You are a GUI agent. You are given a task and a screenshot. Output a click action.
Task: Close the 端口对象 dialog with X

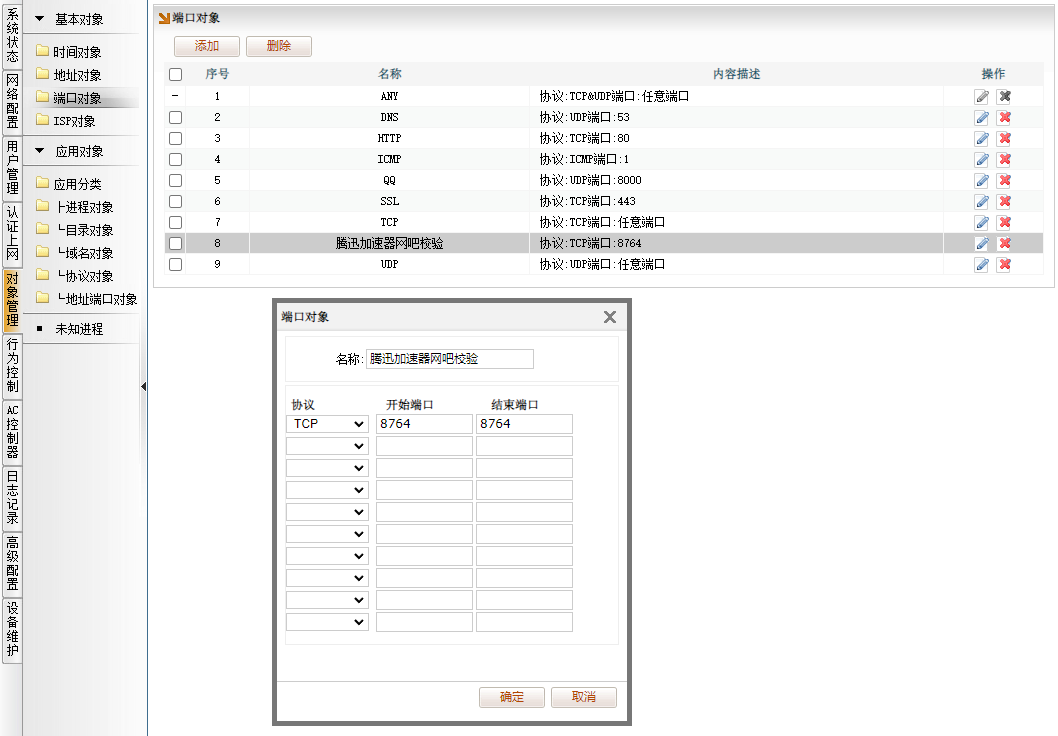(609, 317)
